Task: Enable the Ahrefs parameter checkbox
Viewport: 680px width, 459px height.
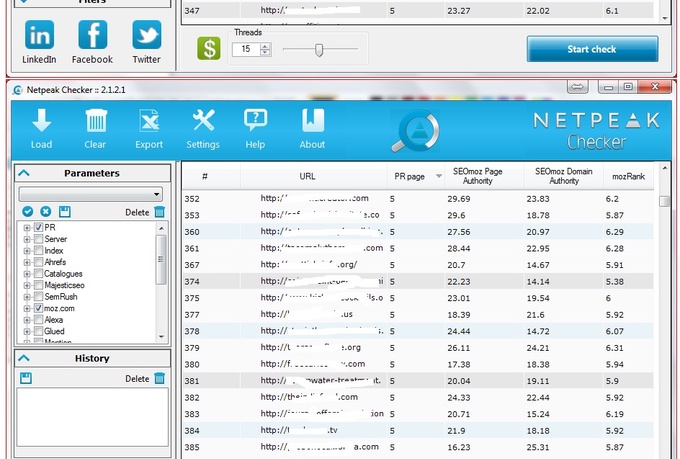Action: coord(38,262)
